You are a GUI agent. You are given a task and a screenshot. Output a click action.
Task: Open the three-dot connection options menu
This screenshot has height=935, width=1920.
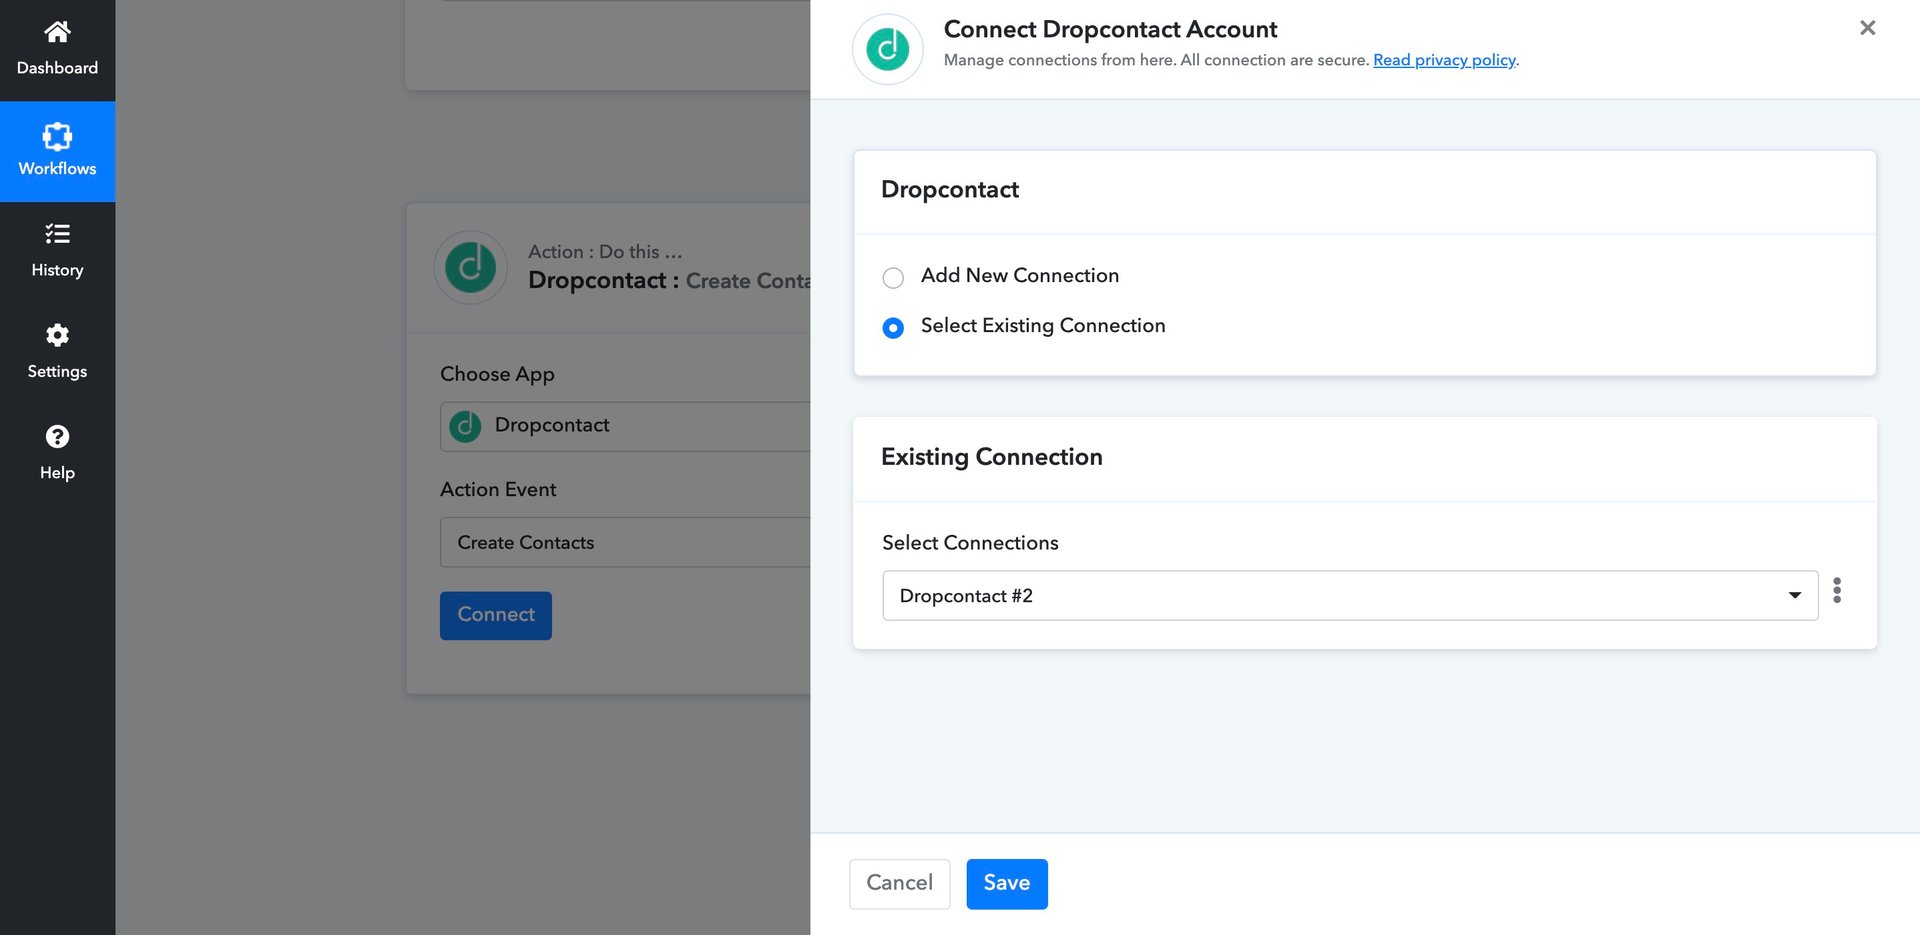pyautogui.click(x=1837, y=591)
